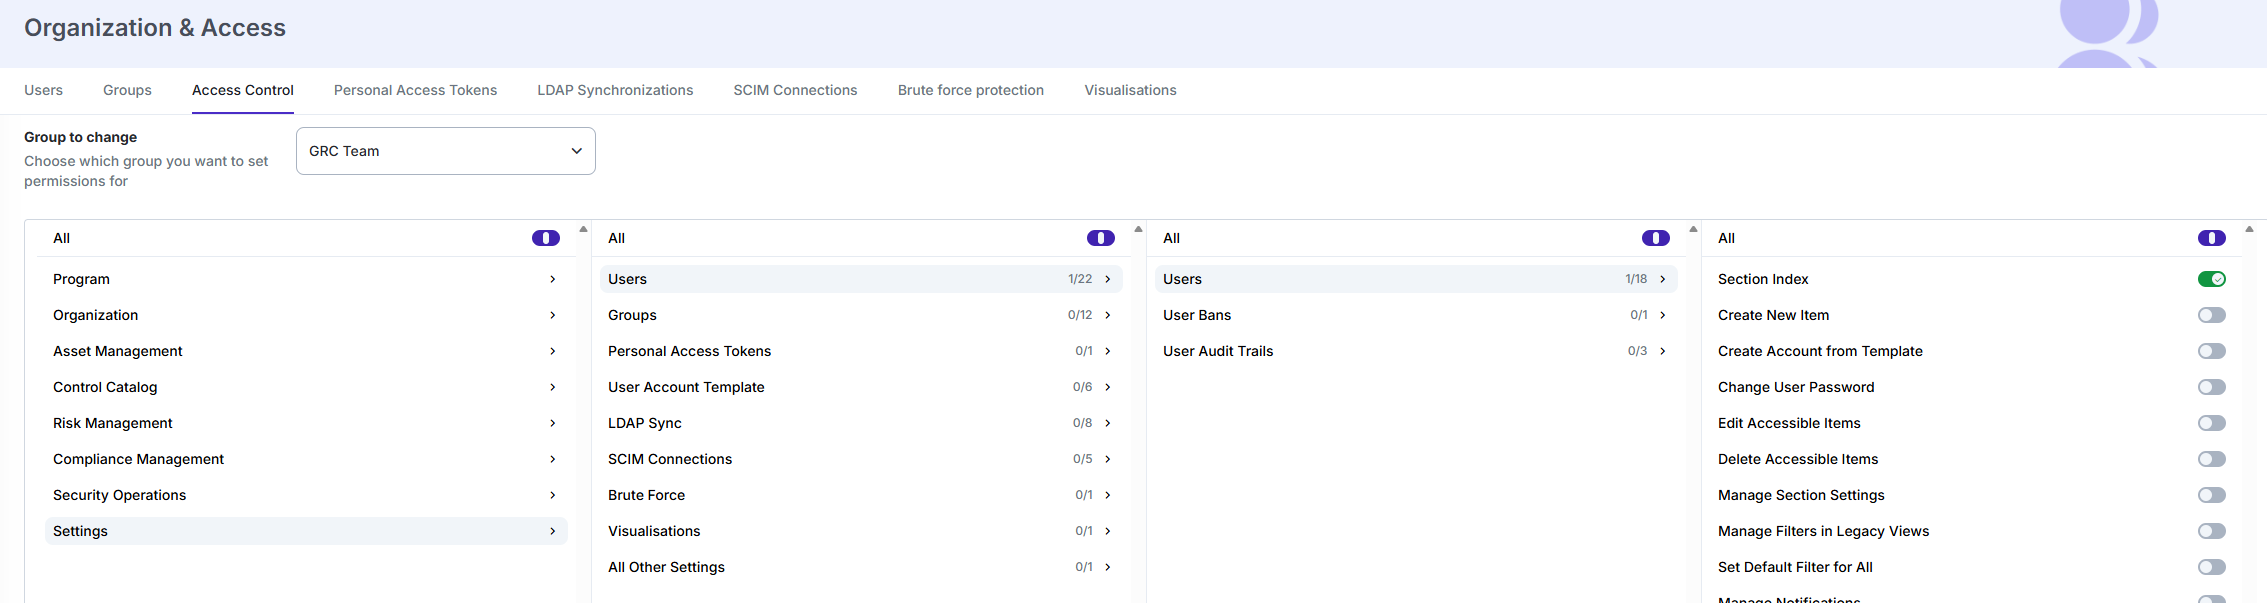Disable the Section Index toggle
Viewport: 2267px width, 603px height.
point(2211,279)
